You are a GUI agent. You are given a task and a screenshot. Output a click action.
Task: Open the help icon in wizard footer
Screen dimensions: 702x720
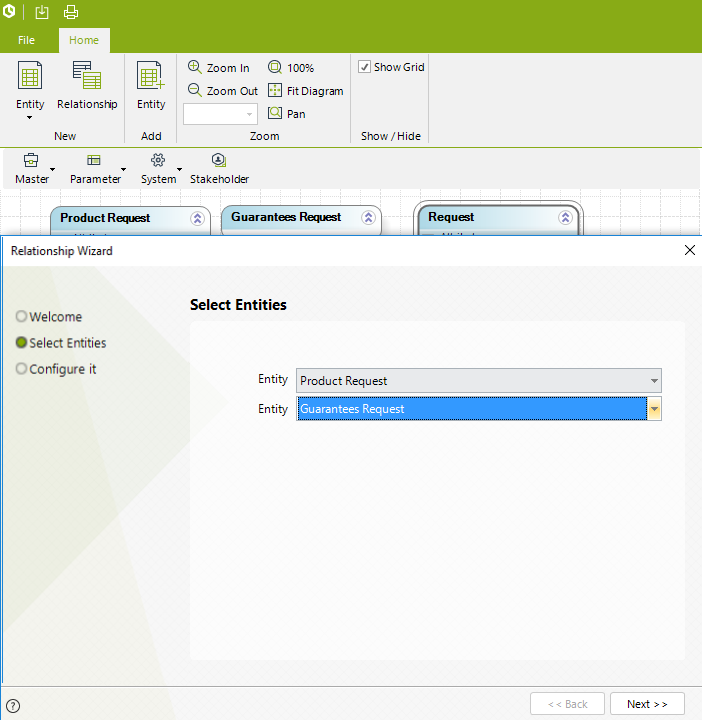(13, 706)
